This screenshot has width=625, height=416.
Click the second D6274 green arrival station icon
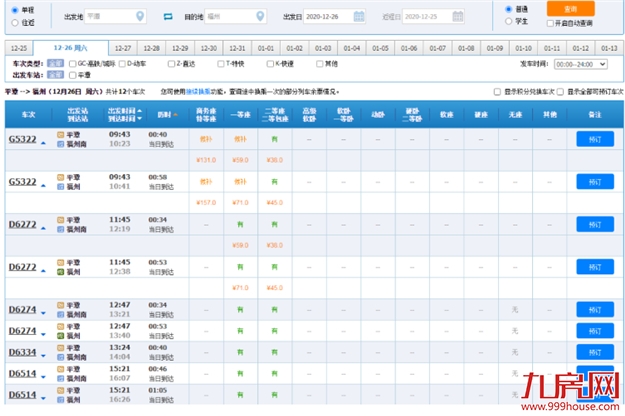pos(61,336)
